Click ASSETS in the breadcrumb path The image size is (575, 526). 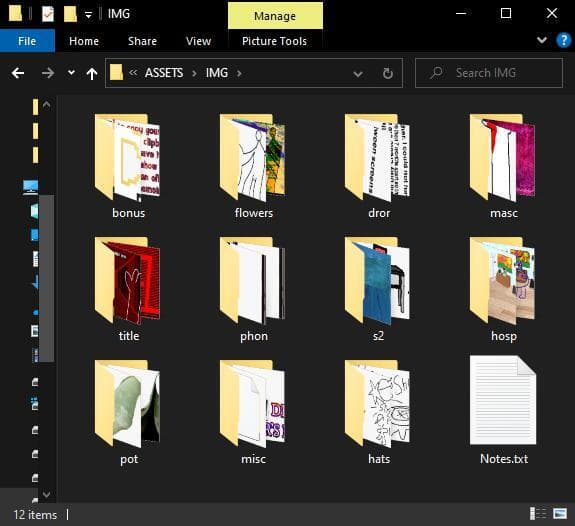[164, 73]
